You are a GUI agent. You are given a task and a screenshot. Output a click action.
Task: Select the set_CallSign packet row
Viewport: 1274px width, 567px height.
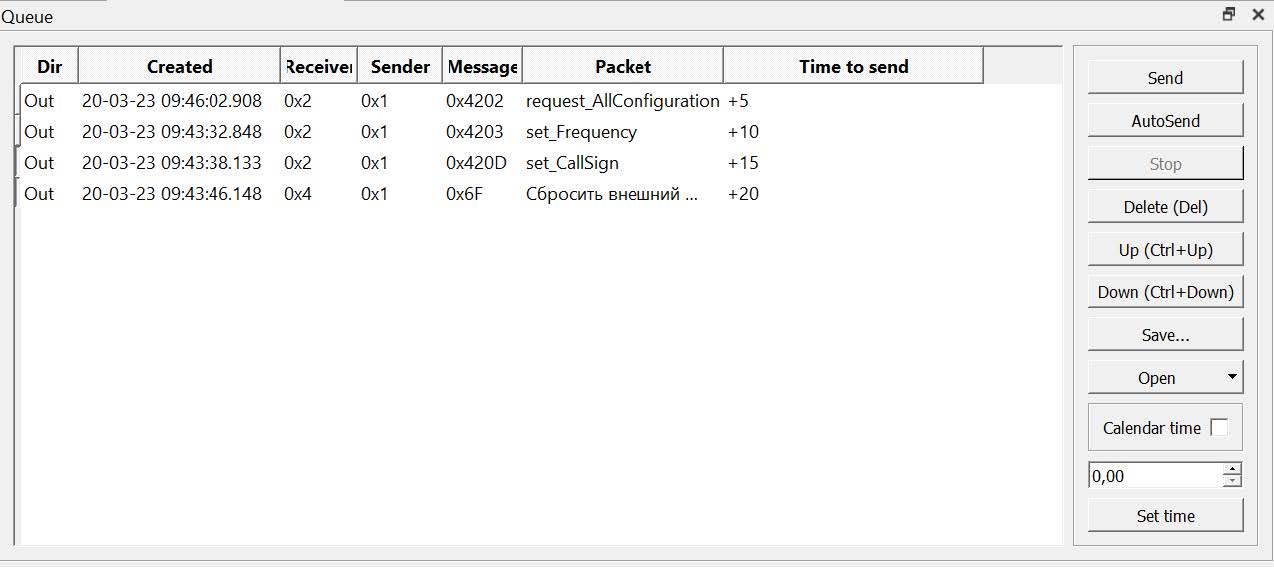tap(572, 163)
